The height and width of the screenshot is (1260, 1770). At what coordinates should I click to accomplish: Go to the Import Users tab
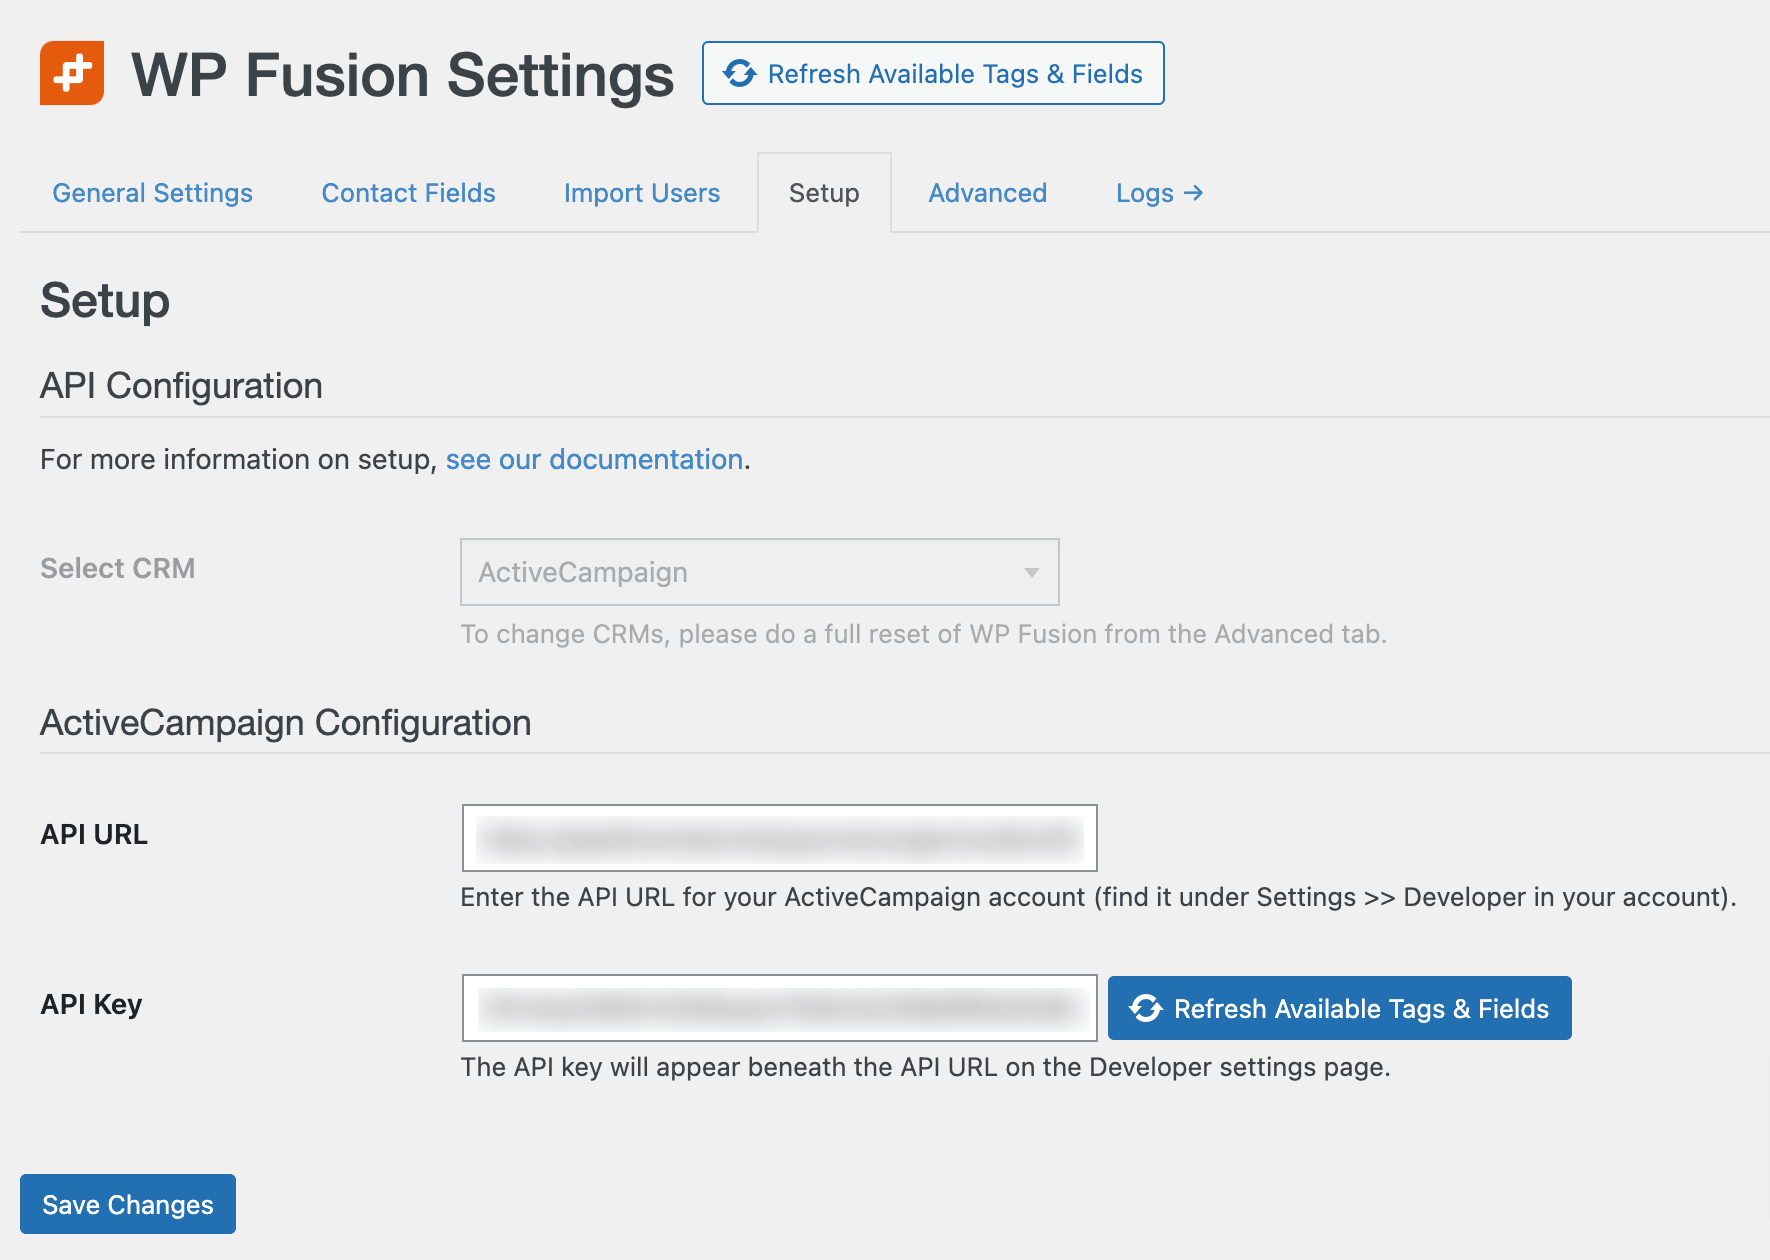641,193
